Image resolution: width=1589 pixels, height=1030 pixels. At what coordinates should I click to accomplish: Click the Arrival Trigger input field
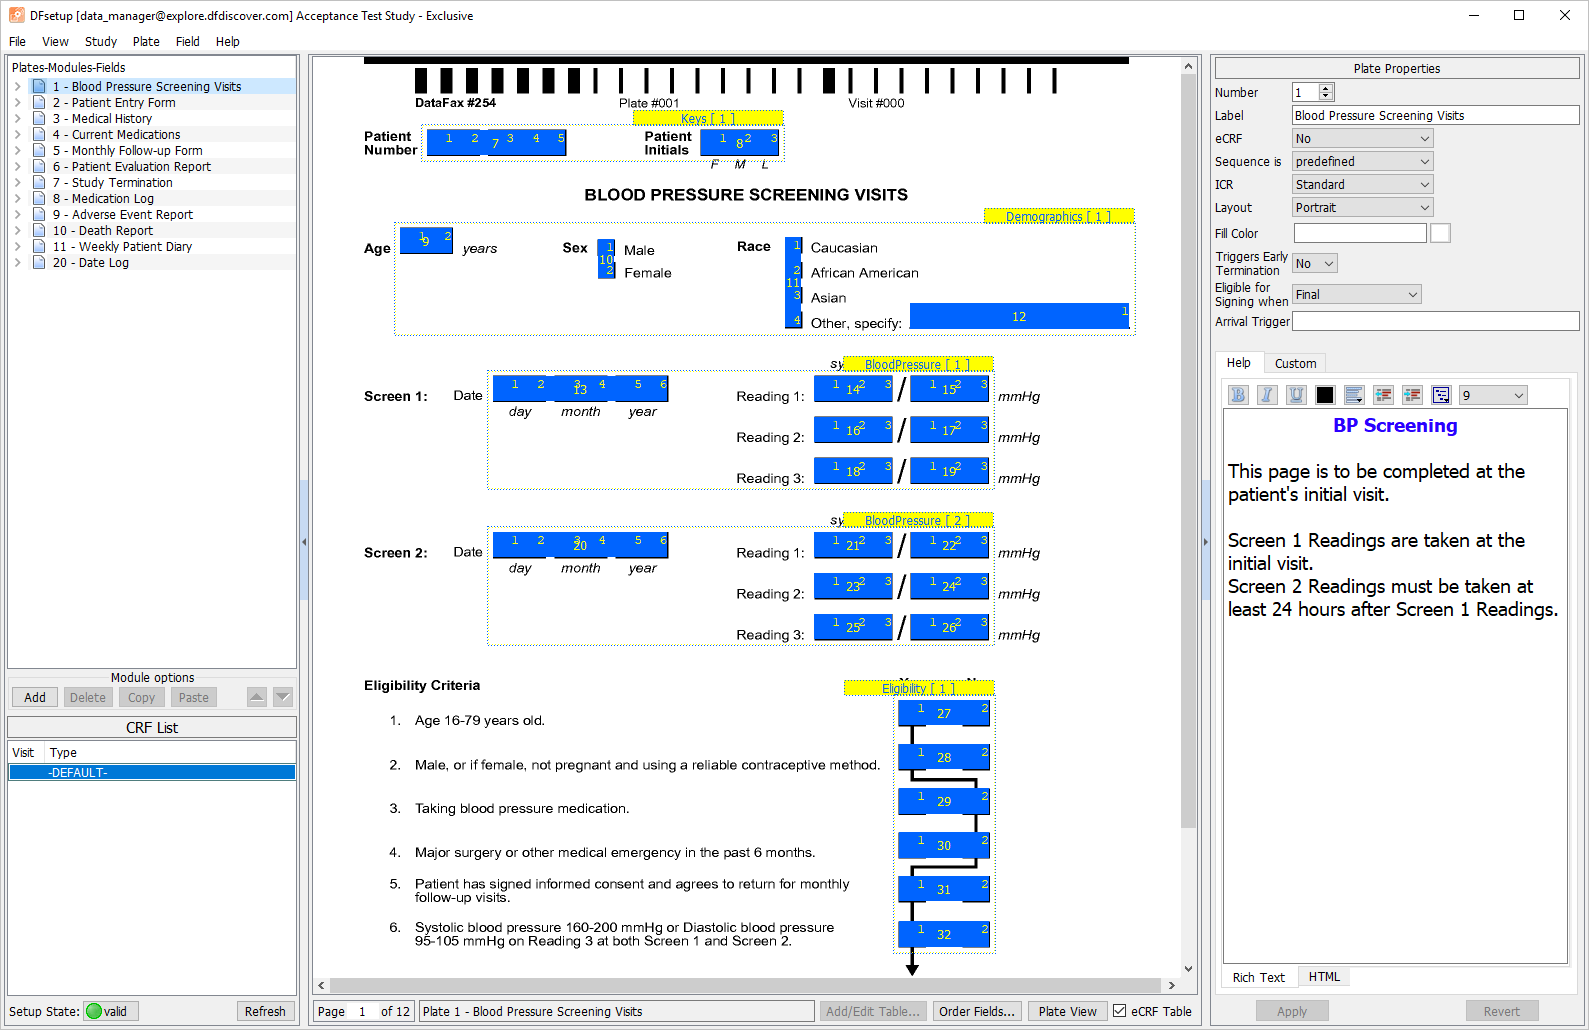pyautogui.click(x=1435, y=321)
